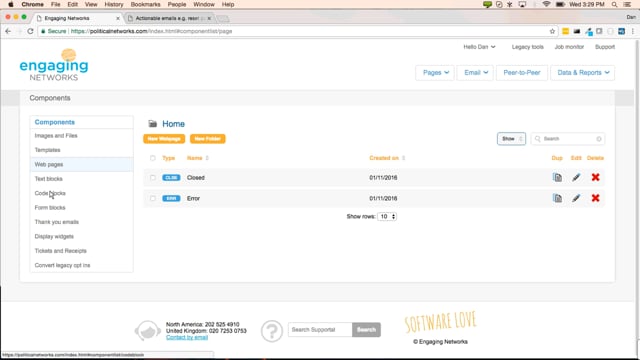Open the Pages dropdown menu
Image resolution: width=640 pixels, height=360 pixels.
pyautogui.click(x=435, y=73)
